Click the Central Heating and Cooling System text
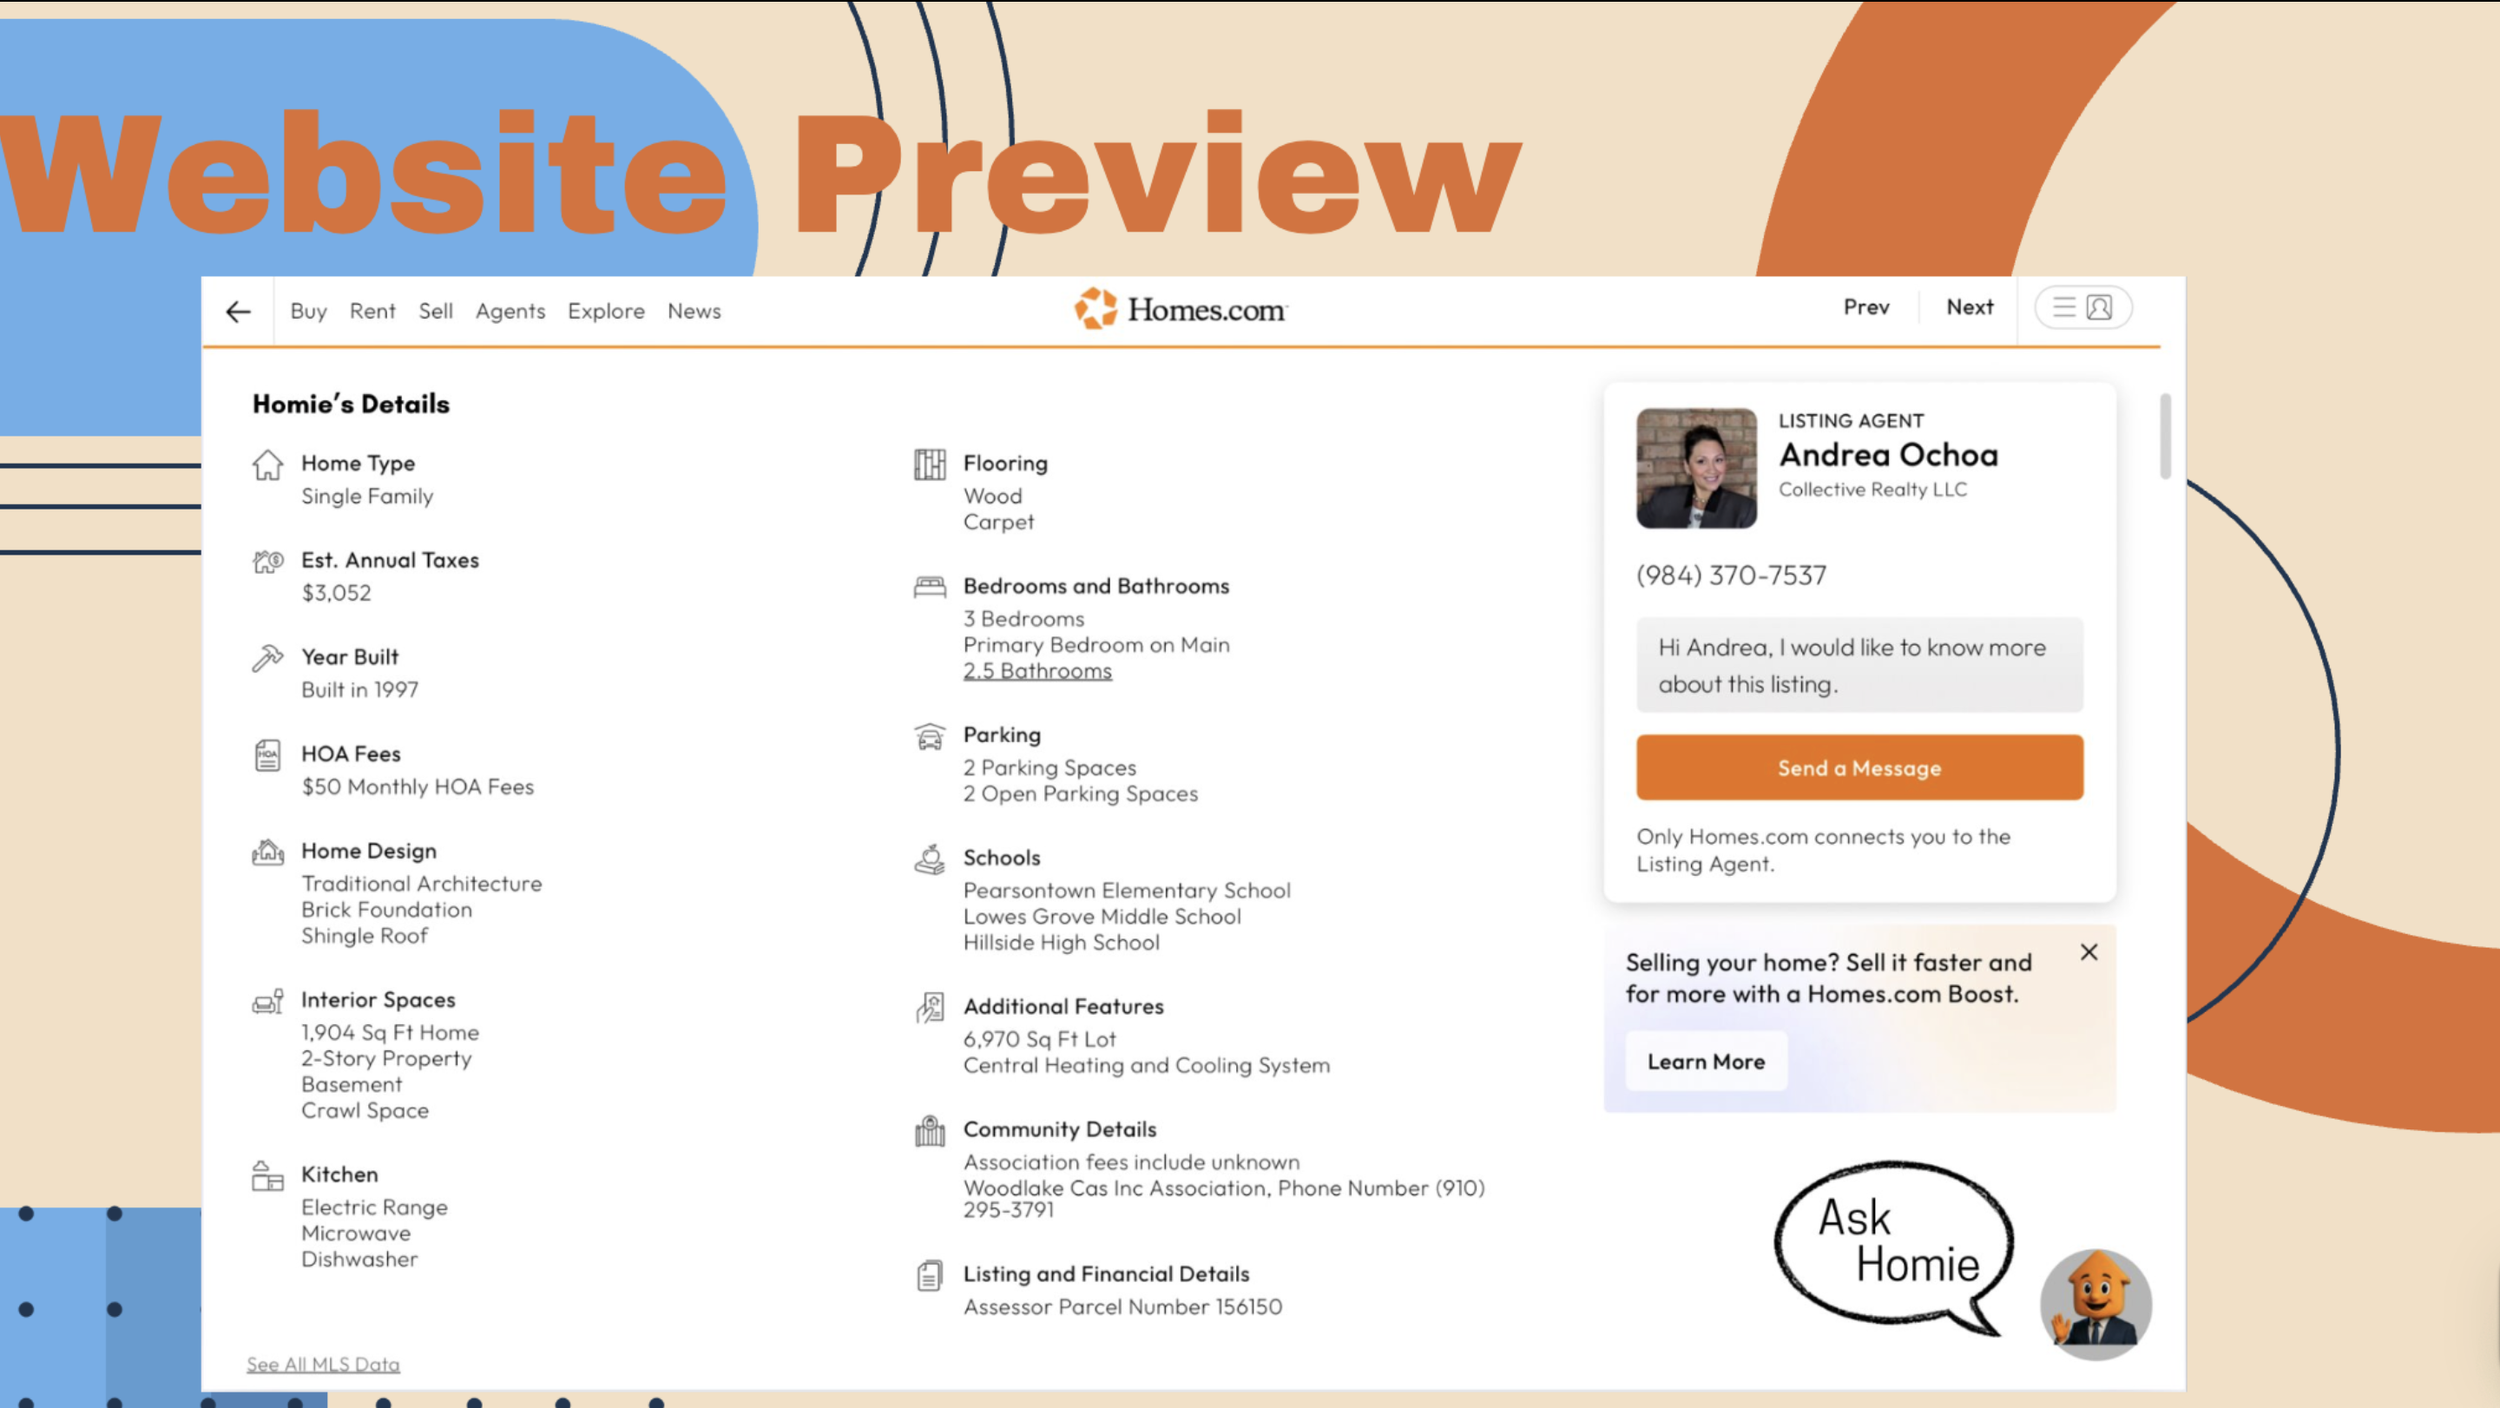The image size is (2500, 1408). click(1146, 1066)
